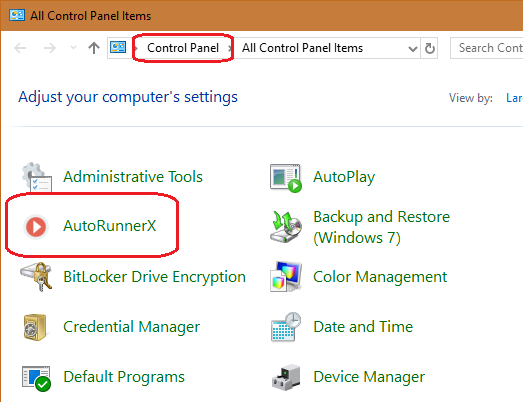Screen dimensions: 523x402
Task: Open the AutoPlay icon
Action: click(286, 178)
